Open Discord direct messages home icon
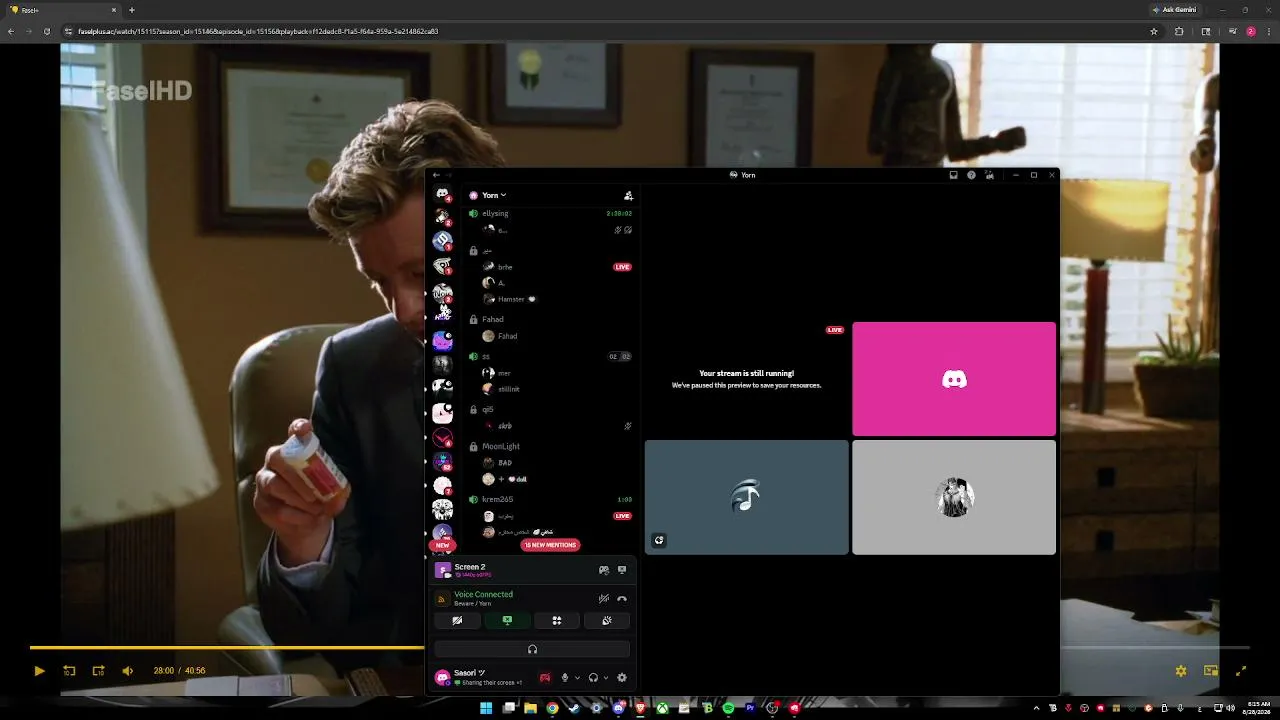Image resolution: width=1280 pixels, height=720 pixels. (442, 193)
